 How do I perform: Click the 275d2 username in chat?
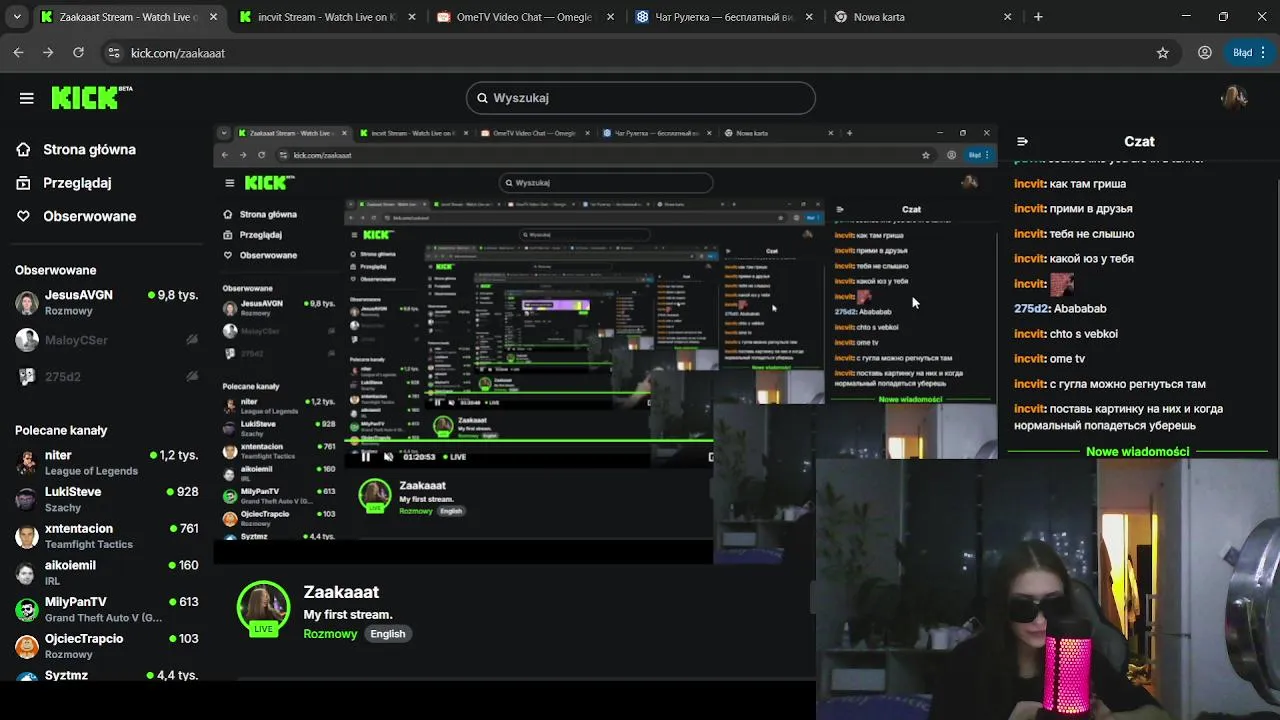pos(1032,309)
